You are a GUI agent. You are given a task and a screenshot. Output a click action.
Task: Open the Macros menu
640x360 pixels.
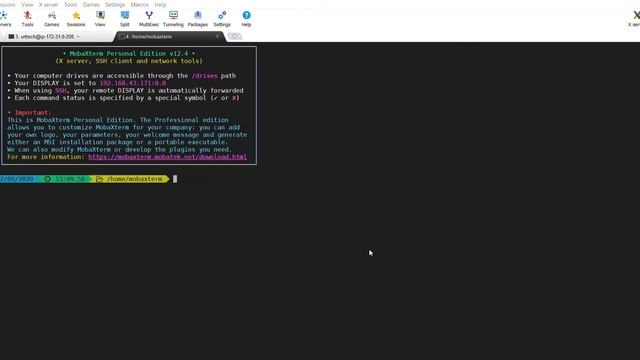(x=140, y=4)
